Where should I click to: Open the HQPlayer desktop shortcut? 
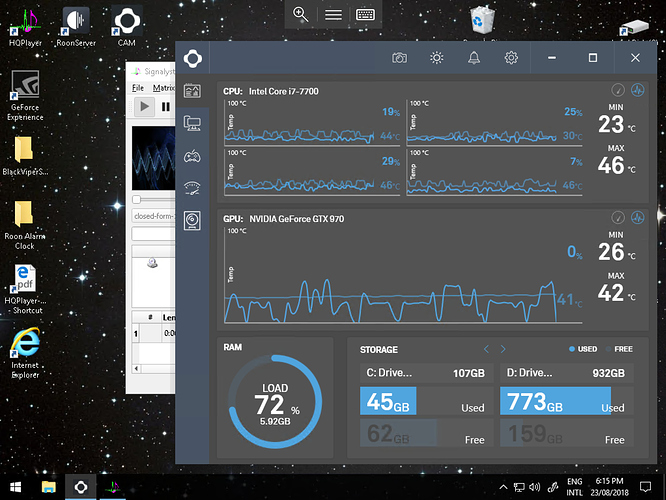point(25,27)
